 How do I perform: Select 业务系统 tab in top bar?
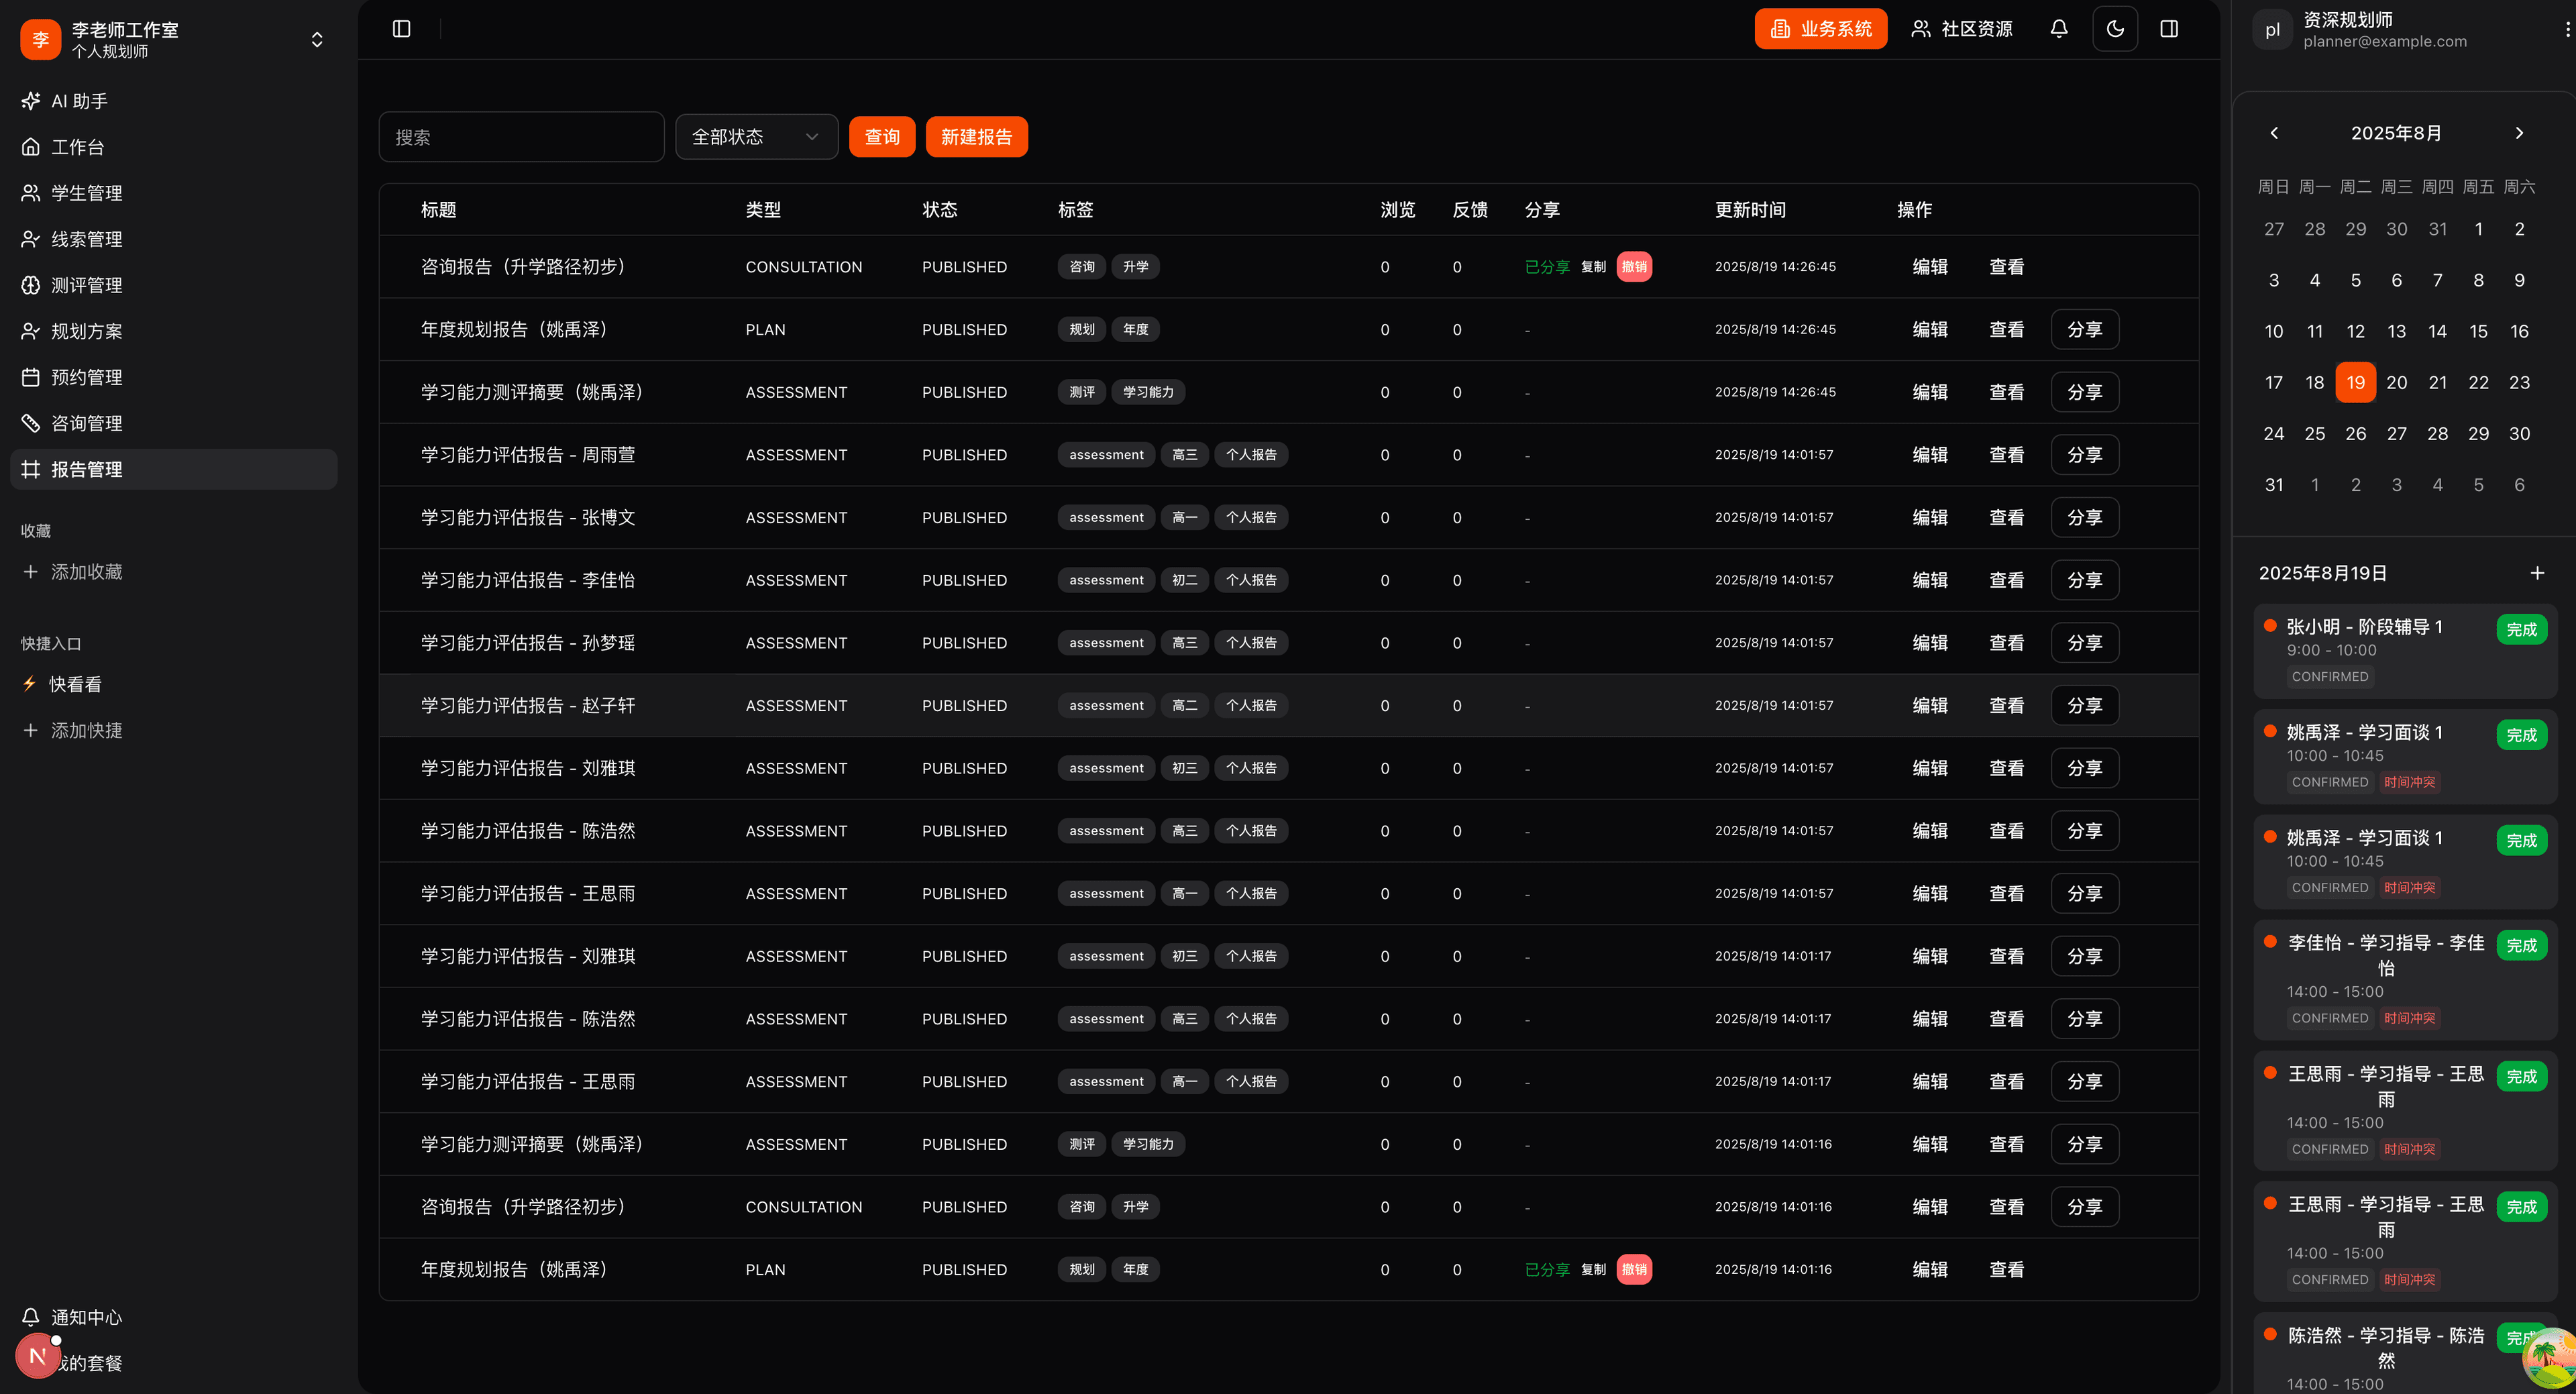tap(1820, 29)
